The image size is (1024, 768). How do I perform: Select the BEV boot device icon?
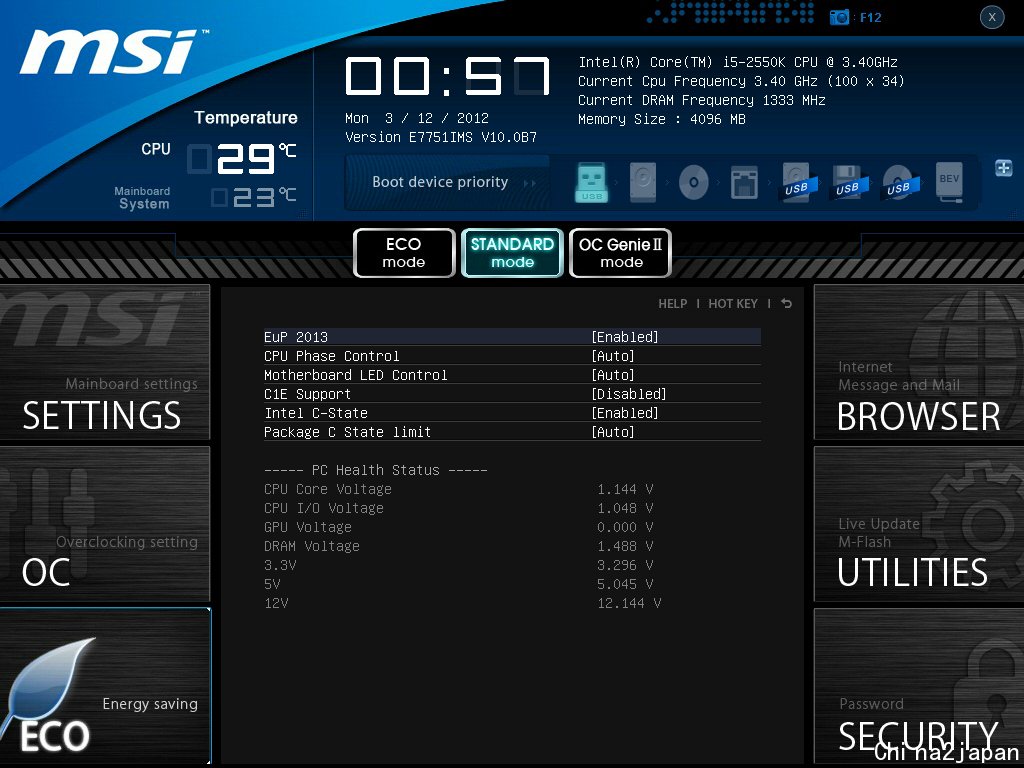coord(950,182)
